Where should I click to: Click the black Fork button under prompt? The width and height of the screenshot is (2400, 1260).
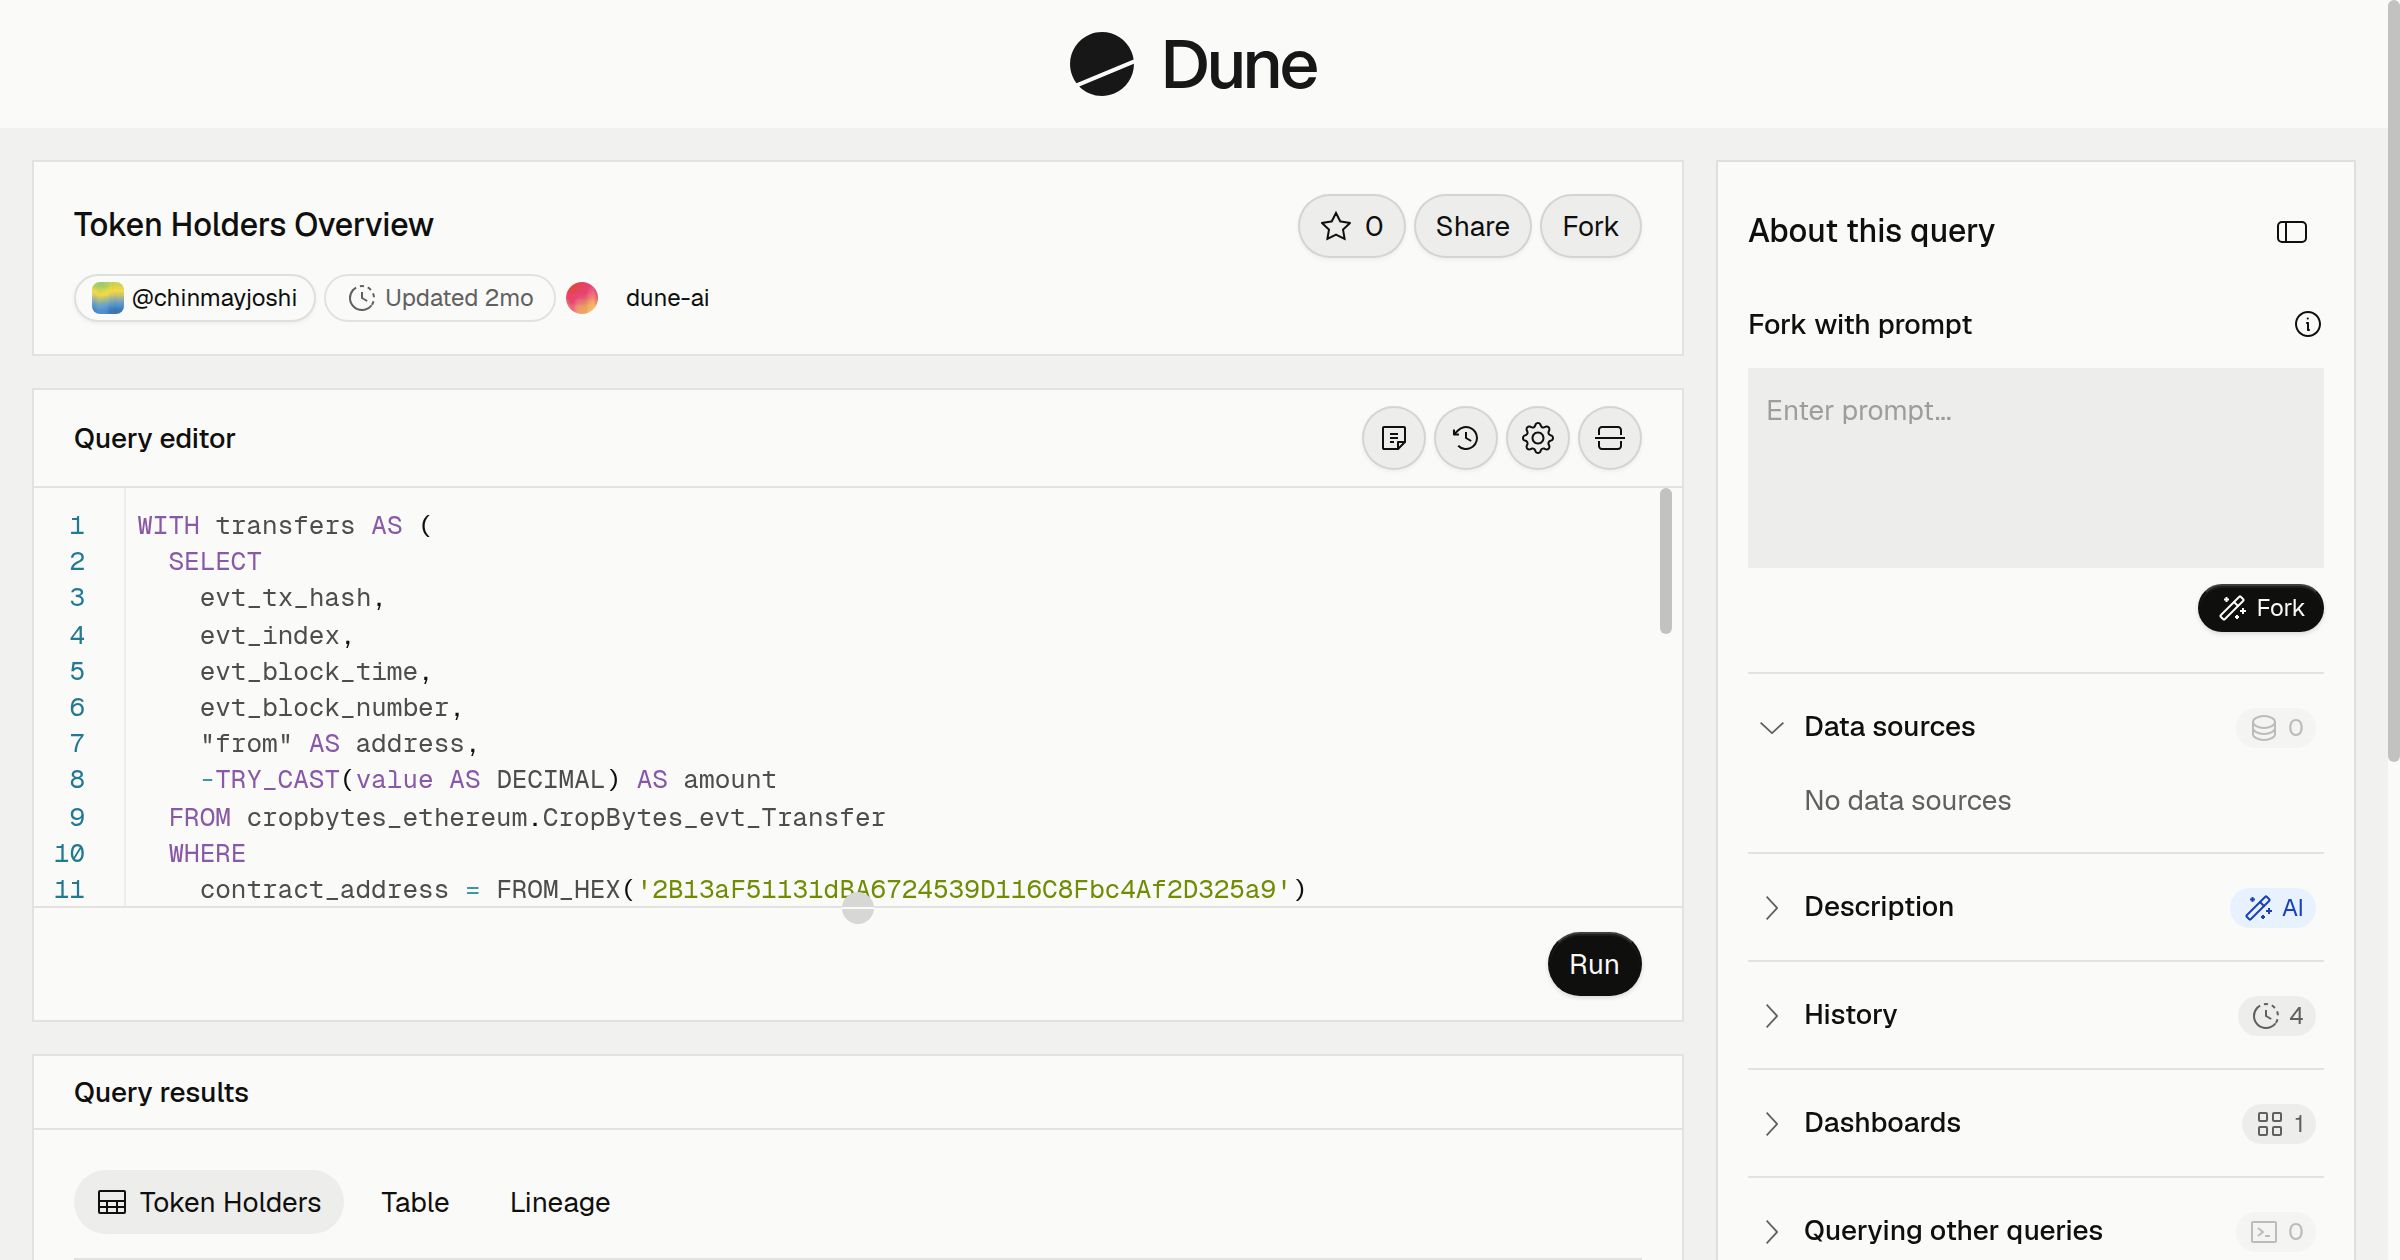(x=2260, y=608)
